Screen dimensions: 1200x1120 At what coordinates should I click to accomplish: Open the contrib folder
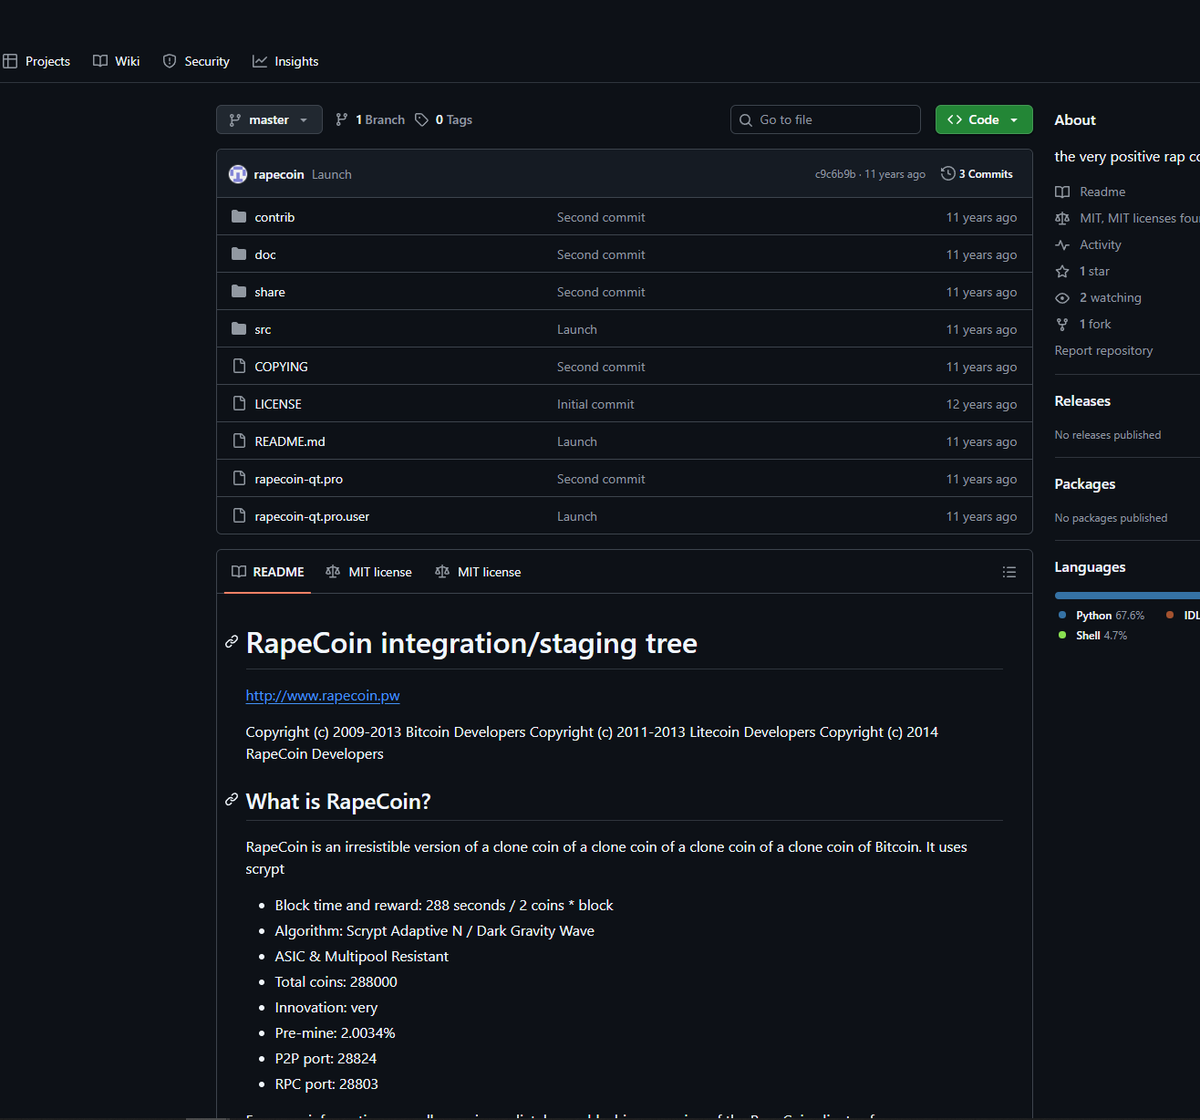tap(275, 217)
